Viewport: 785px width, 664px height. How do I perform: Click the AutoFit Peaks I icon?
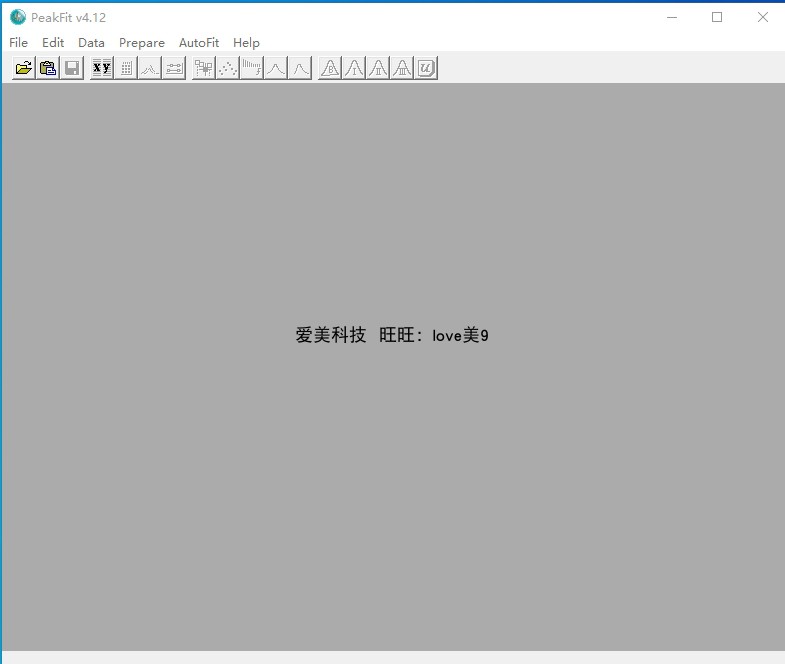tap(354, 68)
